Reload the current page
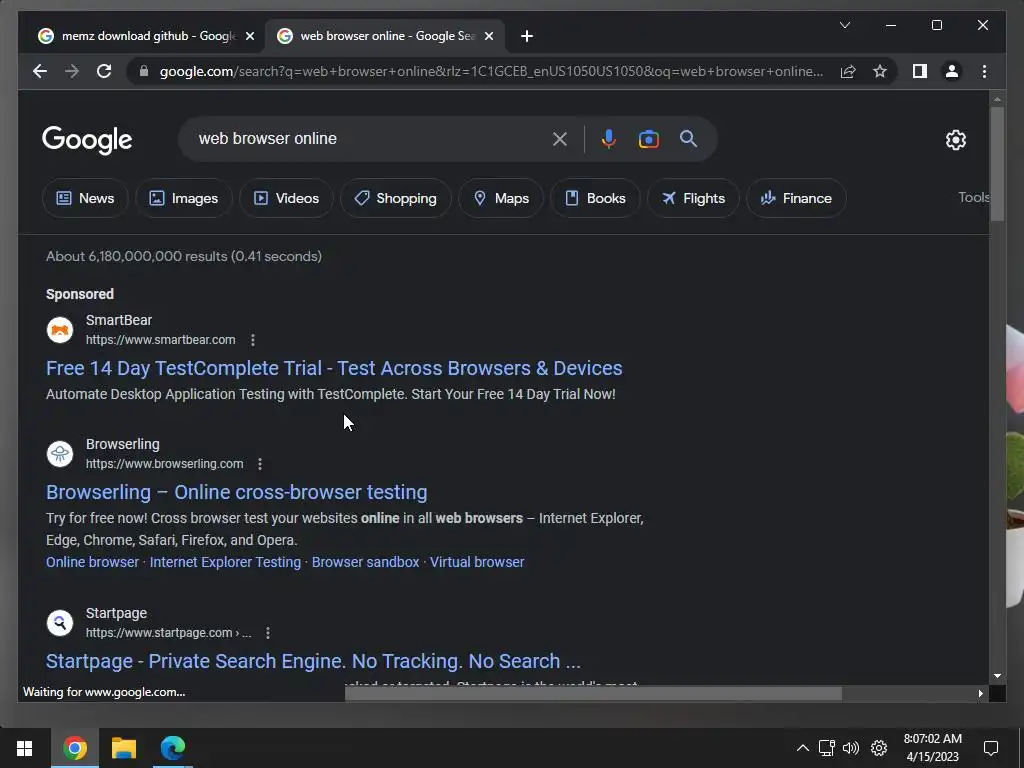The width and height of the screenshot is (1024, 768). pyautogui.click(x=104, y=71)
